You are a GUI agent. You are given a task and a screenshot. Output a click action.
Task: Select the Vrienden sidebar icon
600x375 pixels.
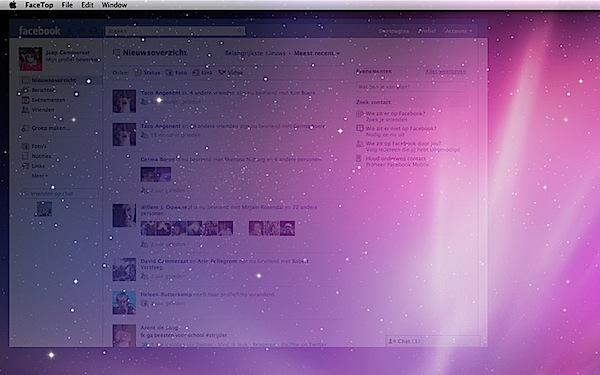point(25,110)
